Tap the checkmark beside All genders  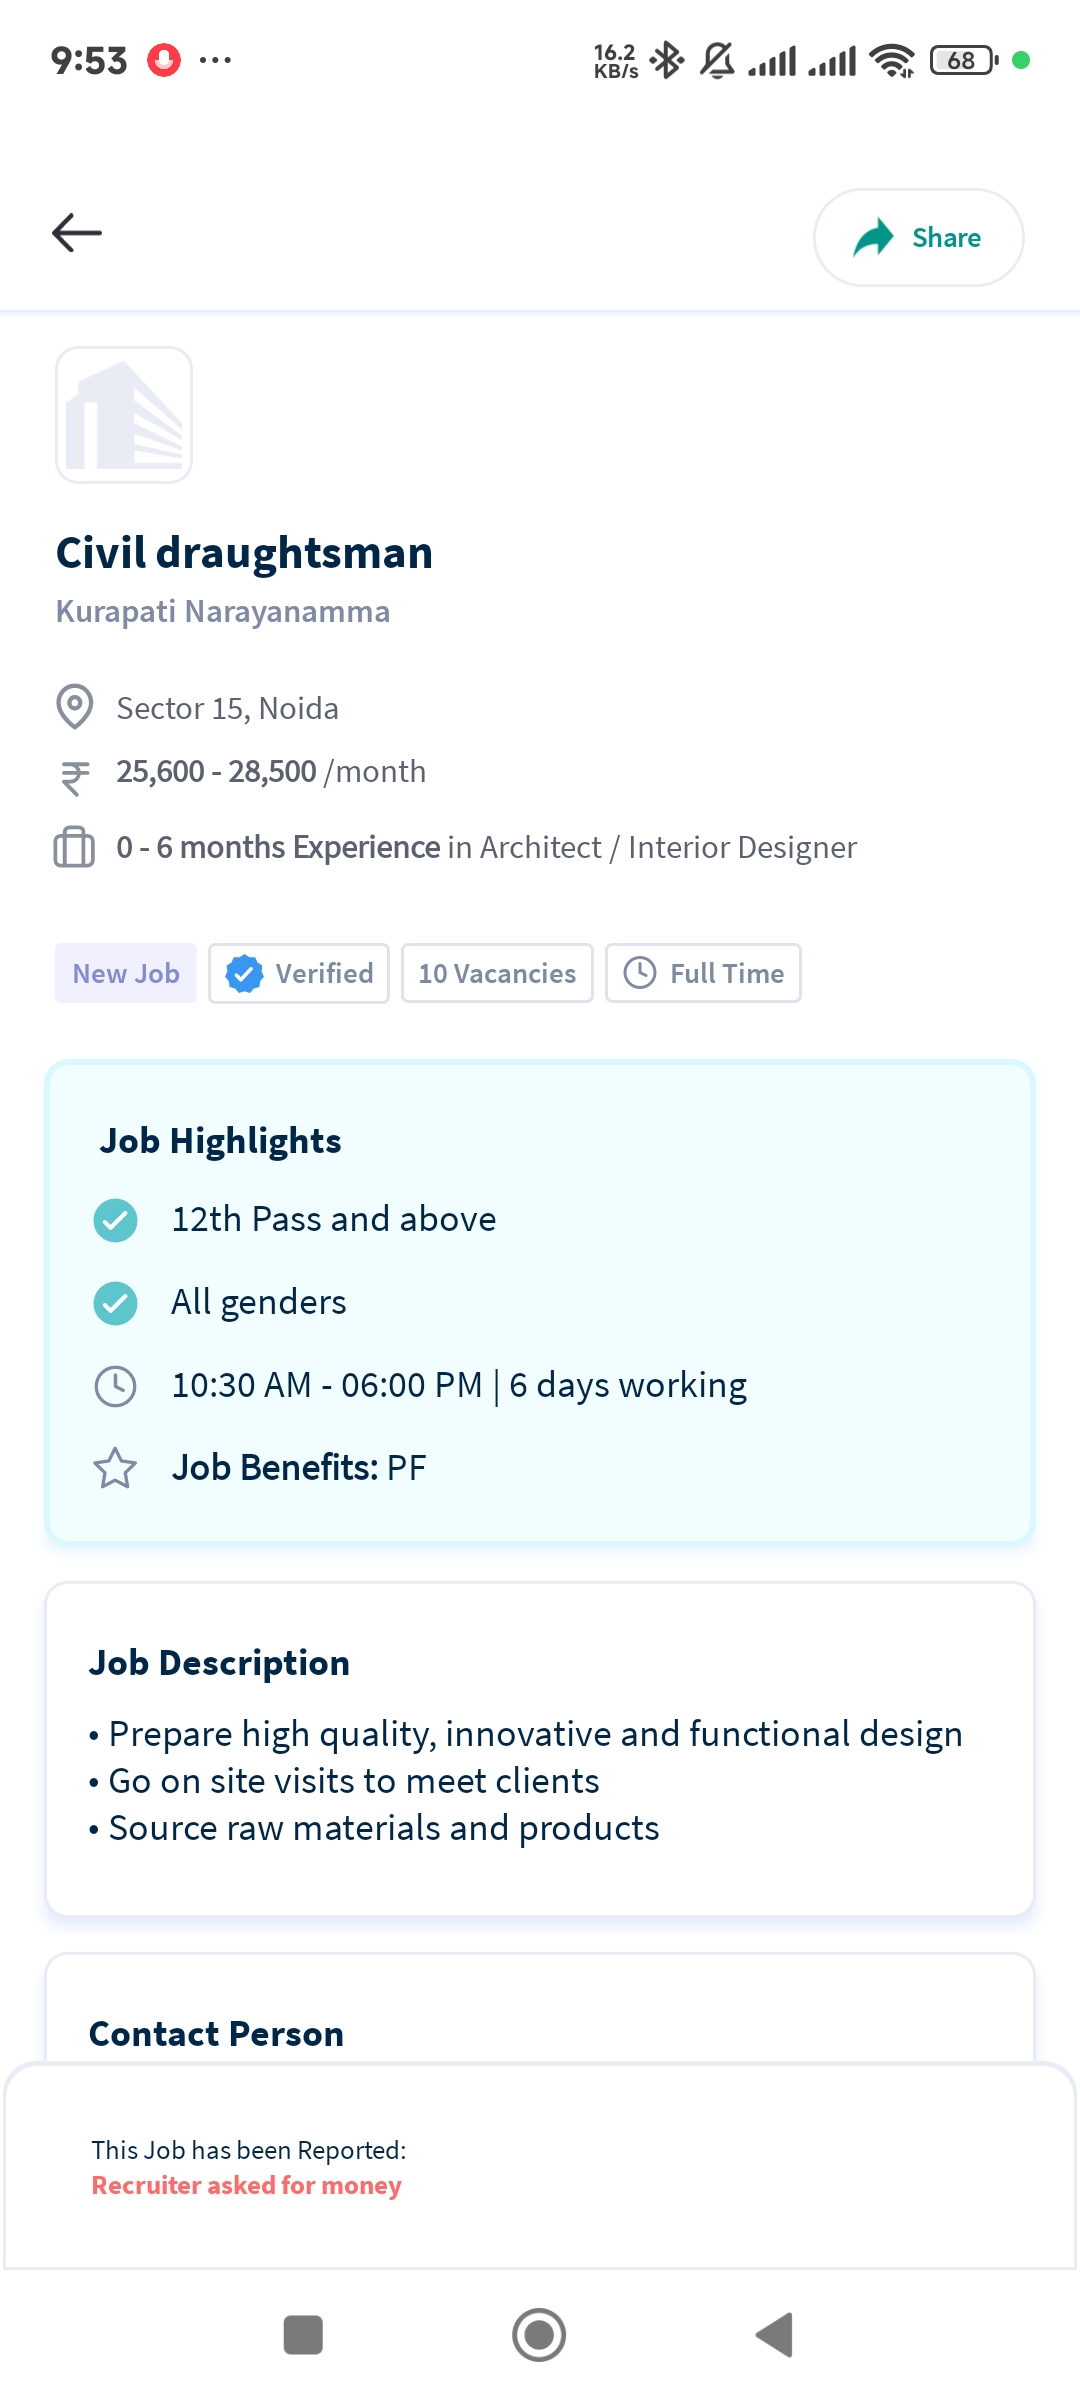115,1303
